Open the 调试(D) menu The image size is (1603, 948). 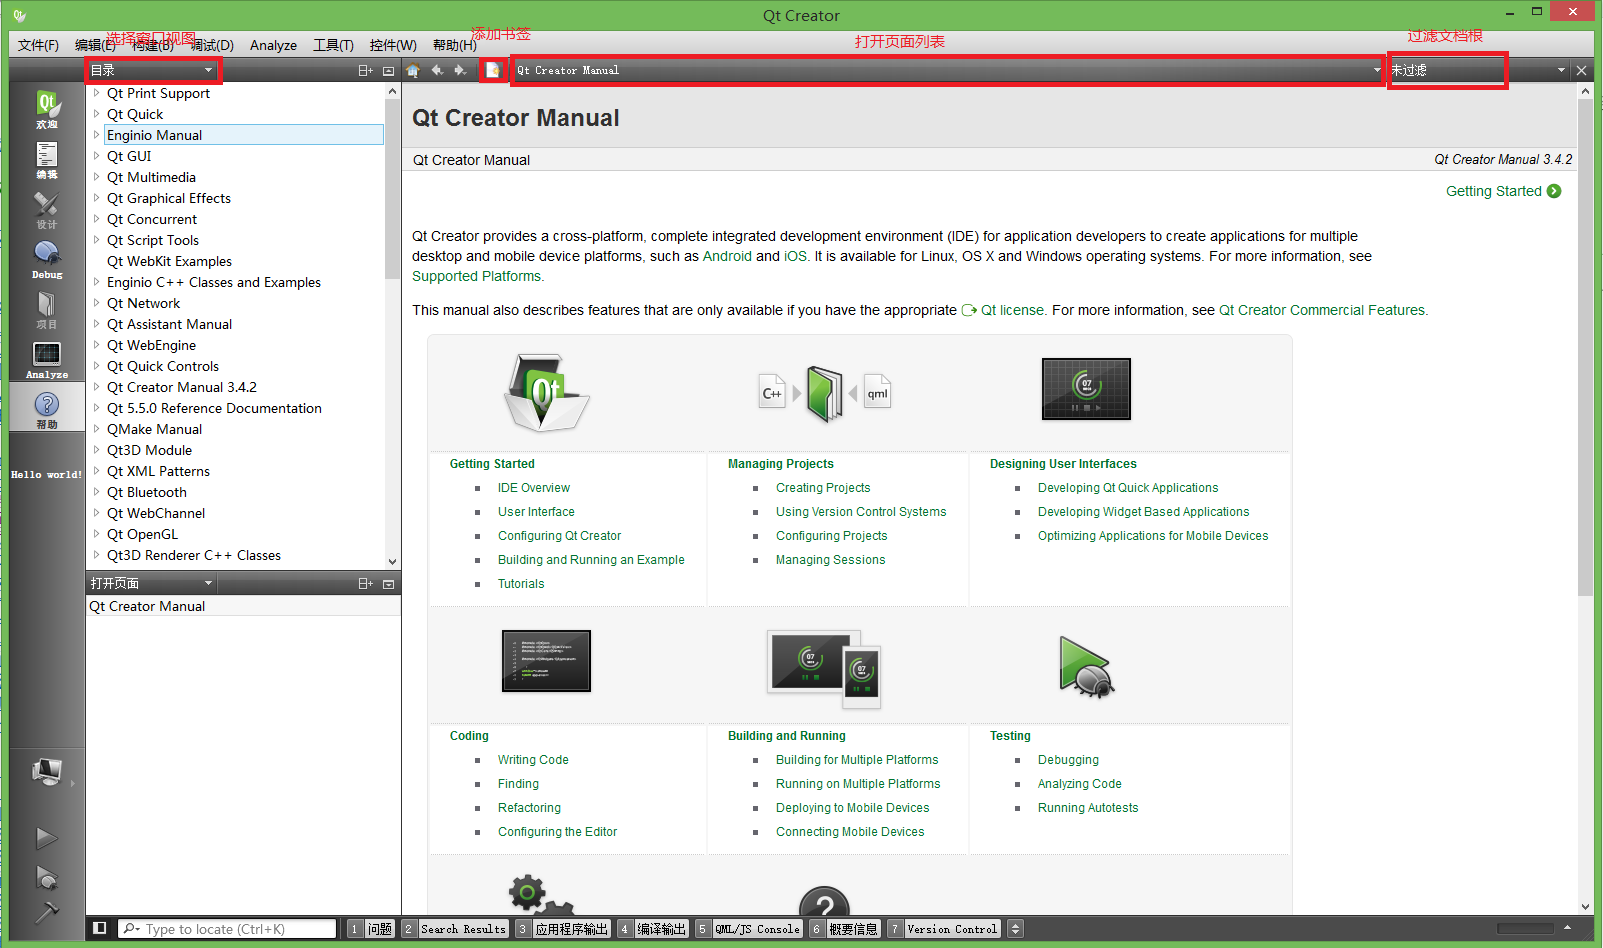click(212, 45)
